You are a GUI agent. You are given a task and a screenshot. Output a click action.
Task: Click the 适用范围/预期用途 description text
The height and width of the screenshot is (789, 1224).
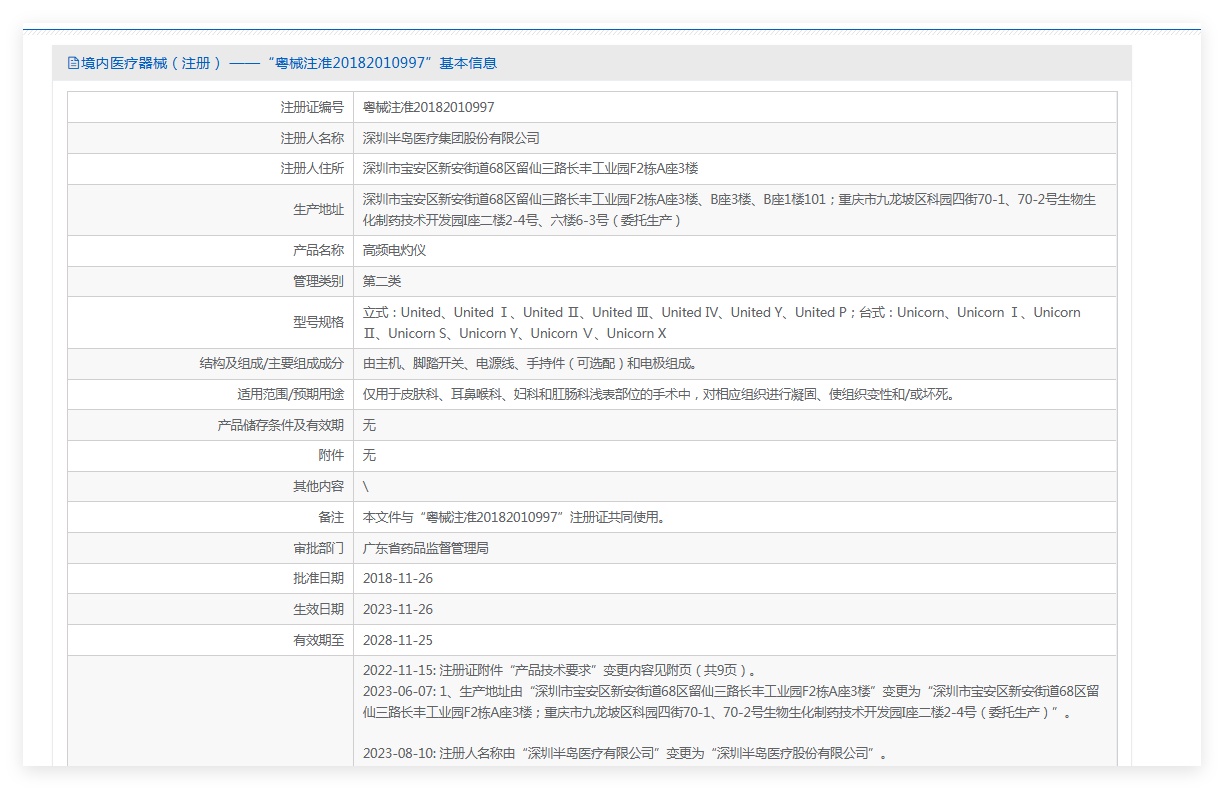click(x=658, y=394)
